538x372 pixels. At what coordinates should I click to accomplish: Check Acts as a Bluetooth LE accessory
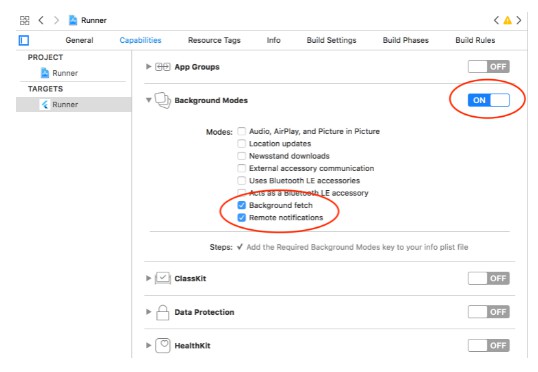(x=242, y=193)
